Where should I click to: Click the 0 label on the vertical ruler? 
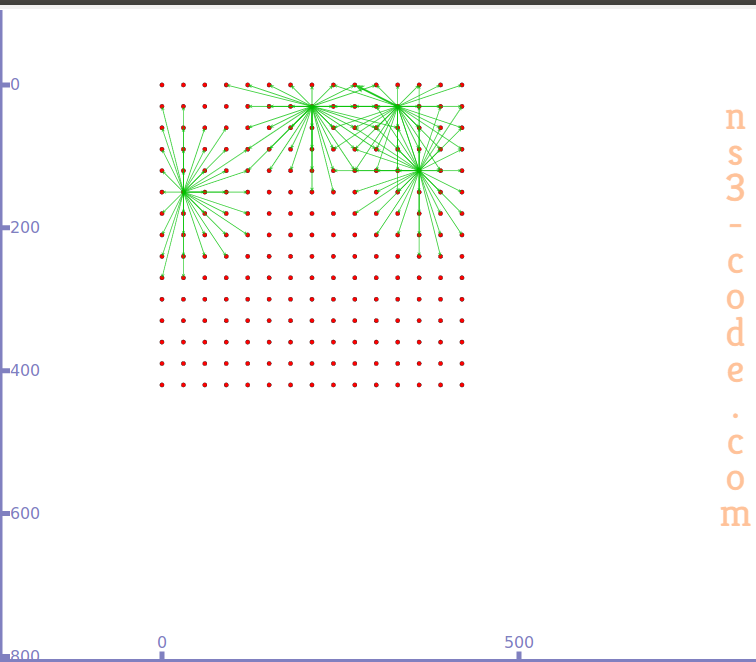click(15, 84)
